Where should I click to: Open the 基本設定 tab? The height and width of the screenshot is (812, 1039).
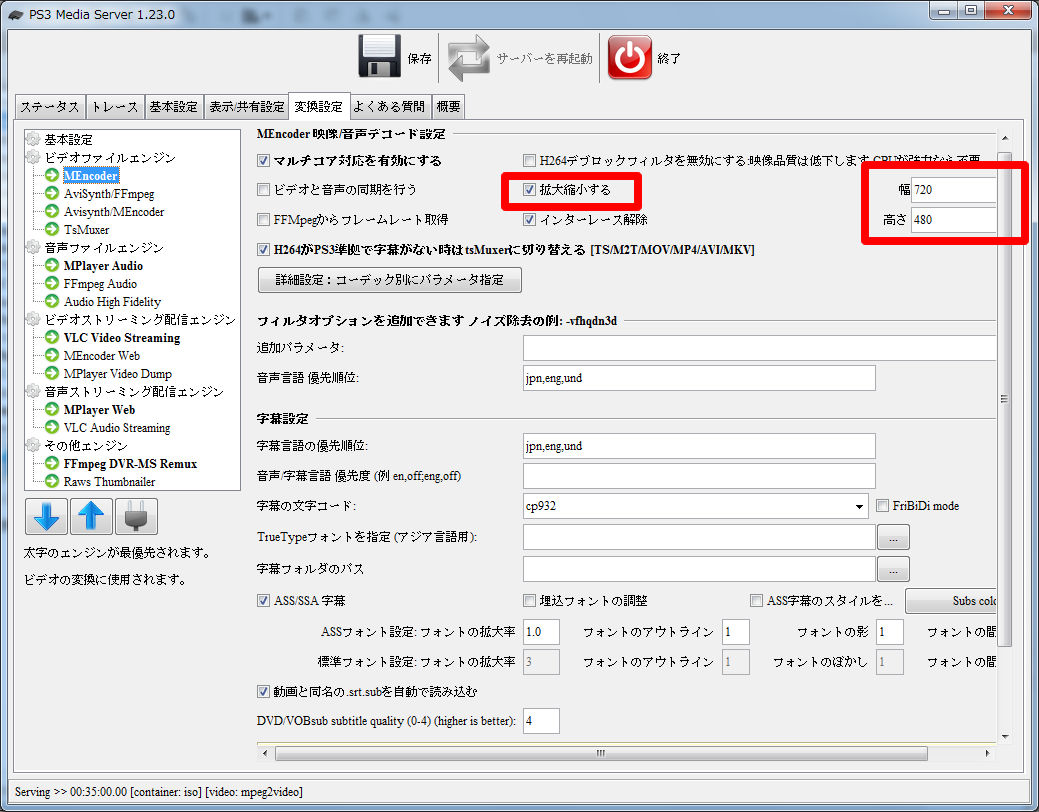coord(174,107)
